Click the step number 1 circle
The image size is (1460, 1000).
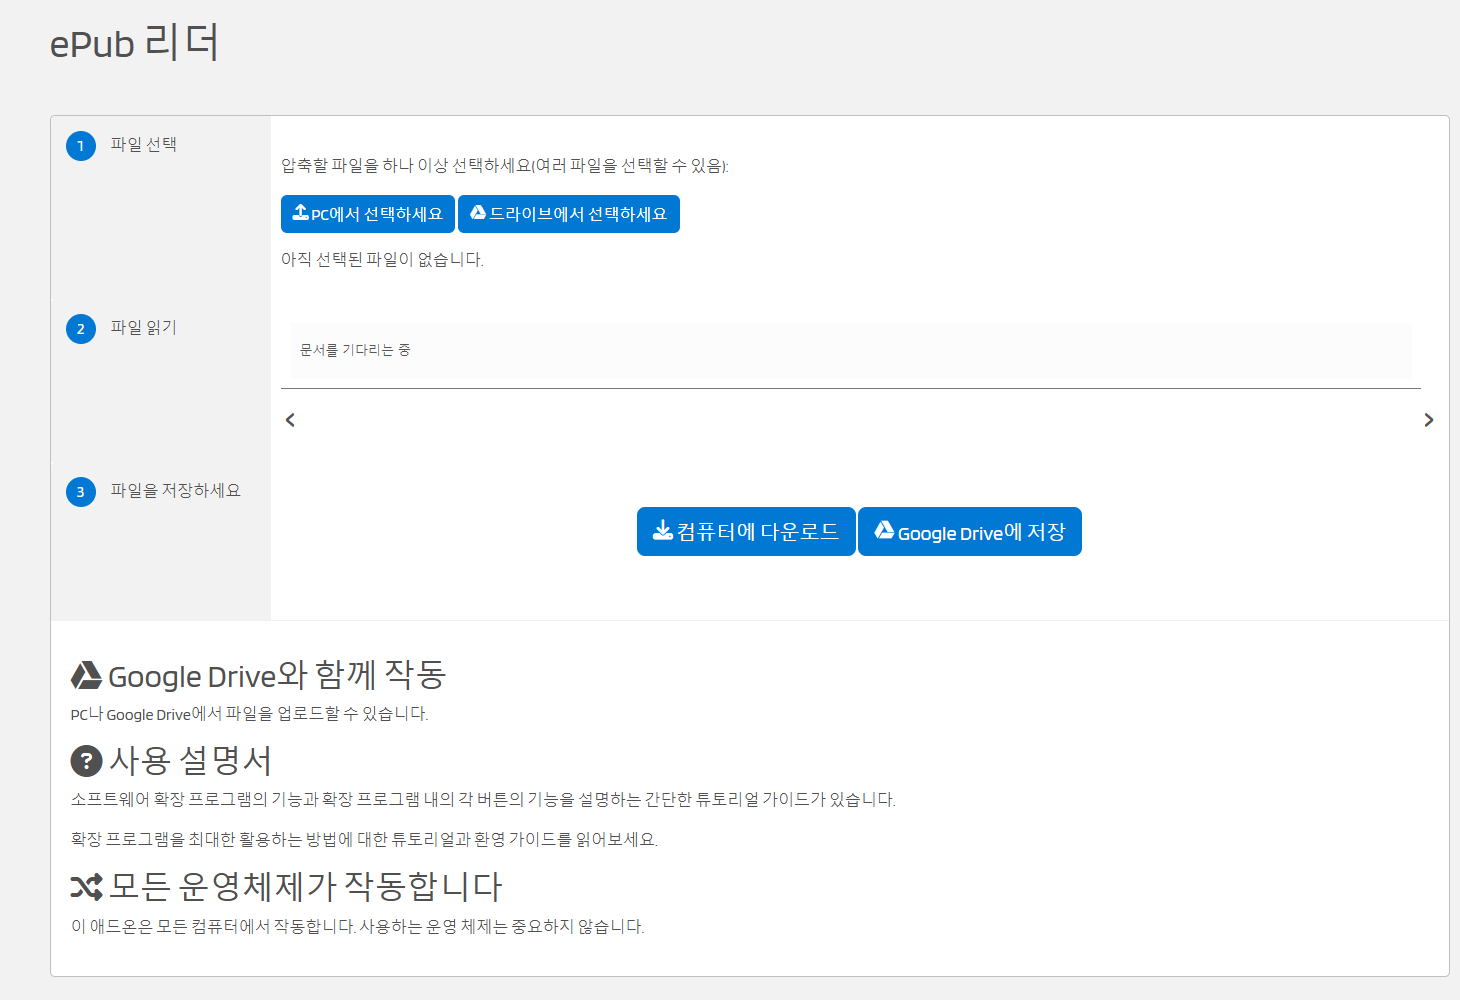point(81,146)
